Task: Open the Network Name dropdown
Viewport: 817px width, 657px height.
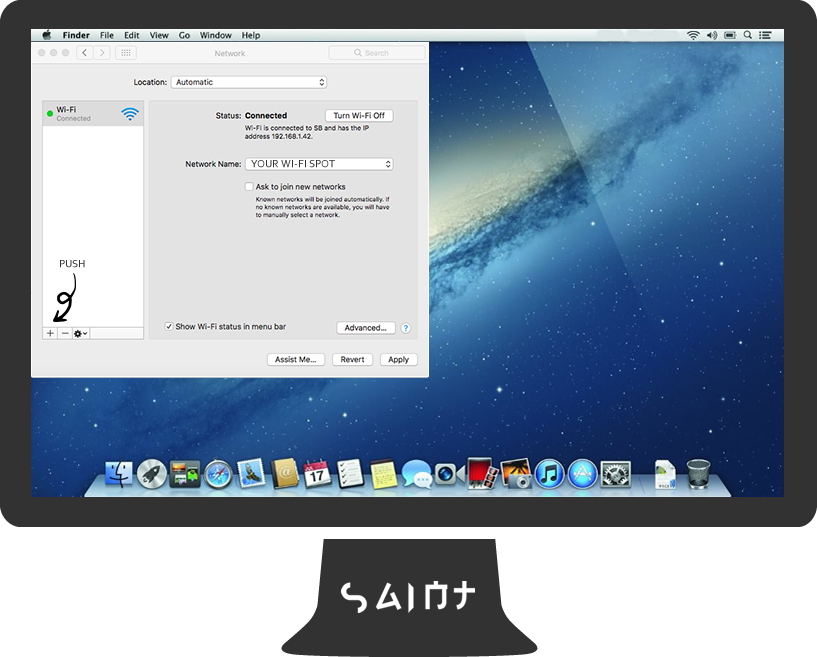Action: point(319,164)
